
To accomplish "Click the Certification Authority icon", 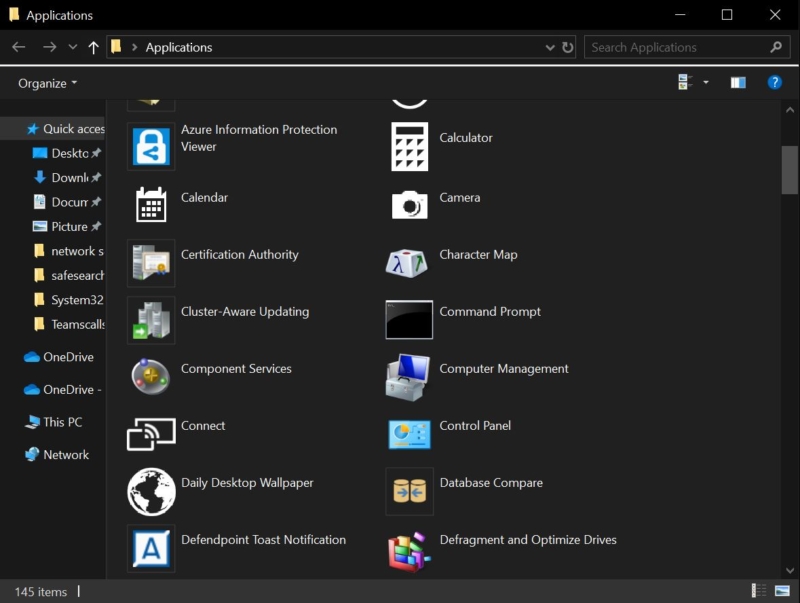I will (151, 263).
